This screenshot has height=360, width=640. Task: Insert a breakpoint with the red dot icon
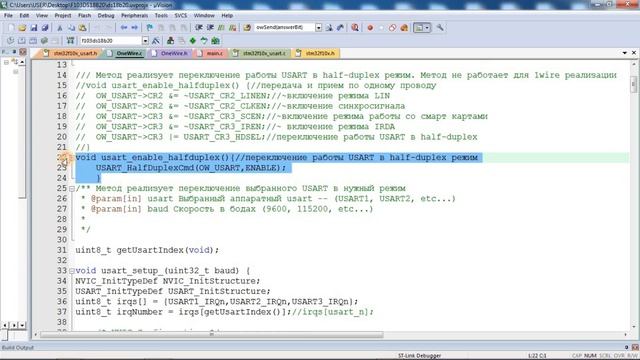coord(370,28)
